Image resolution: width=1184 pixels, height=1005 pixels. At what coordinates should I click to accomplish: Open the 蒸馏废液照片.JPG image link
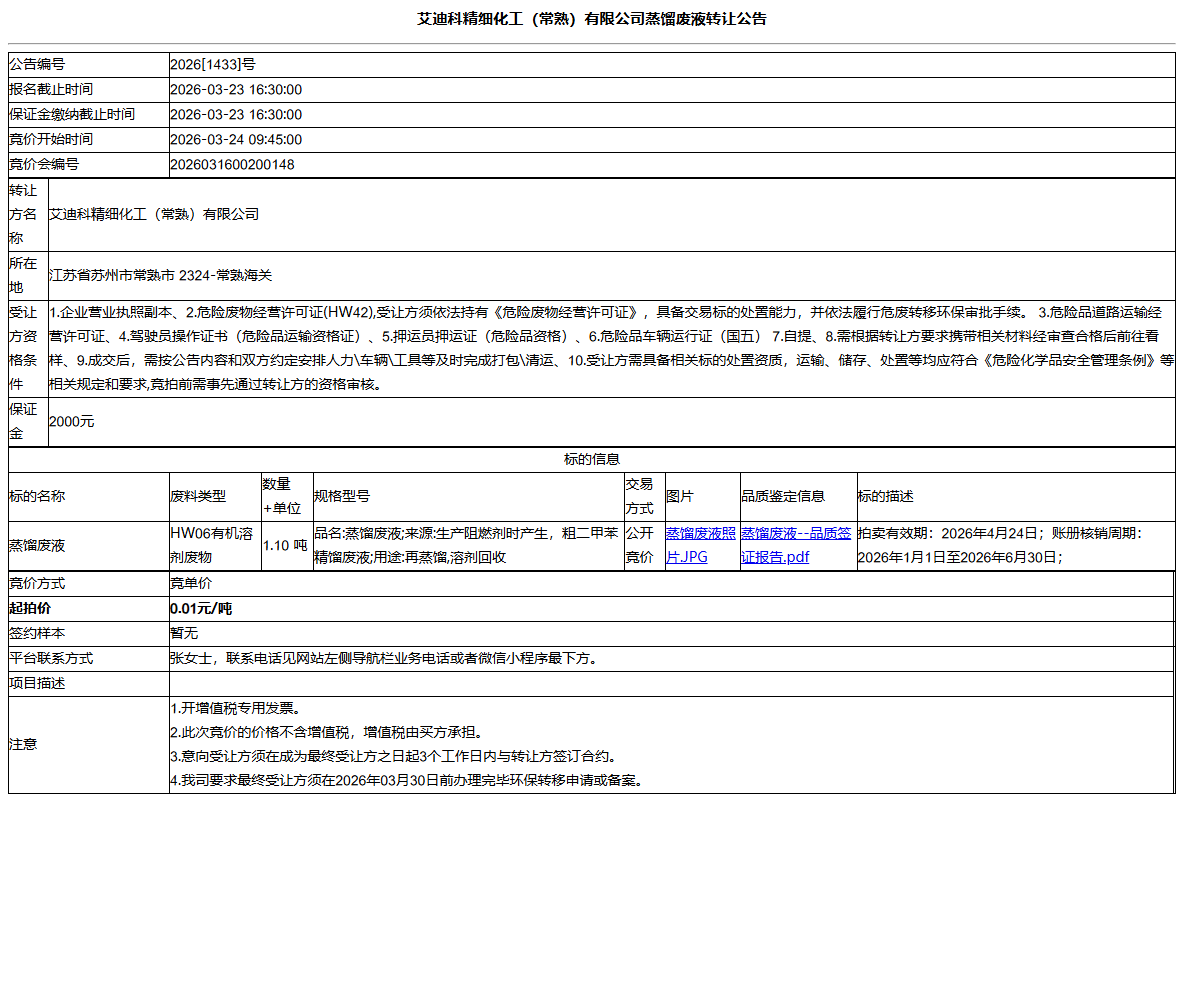pos(699,543)
